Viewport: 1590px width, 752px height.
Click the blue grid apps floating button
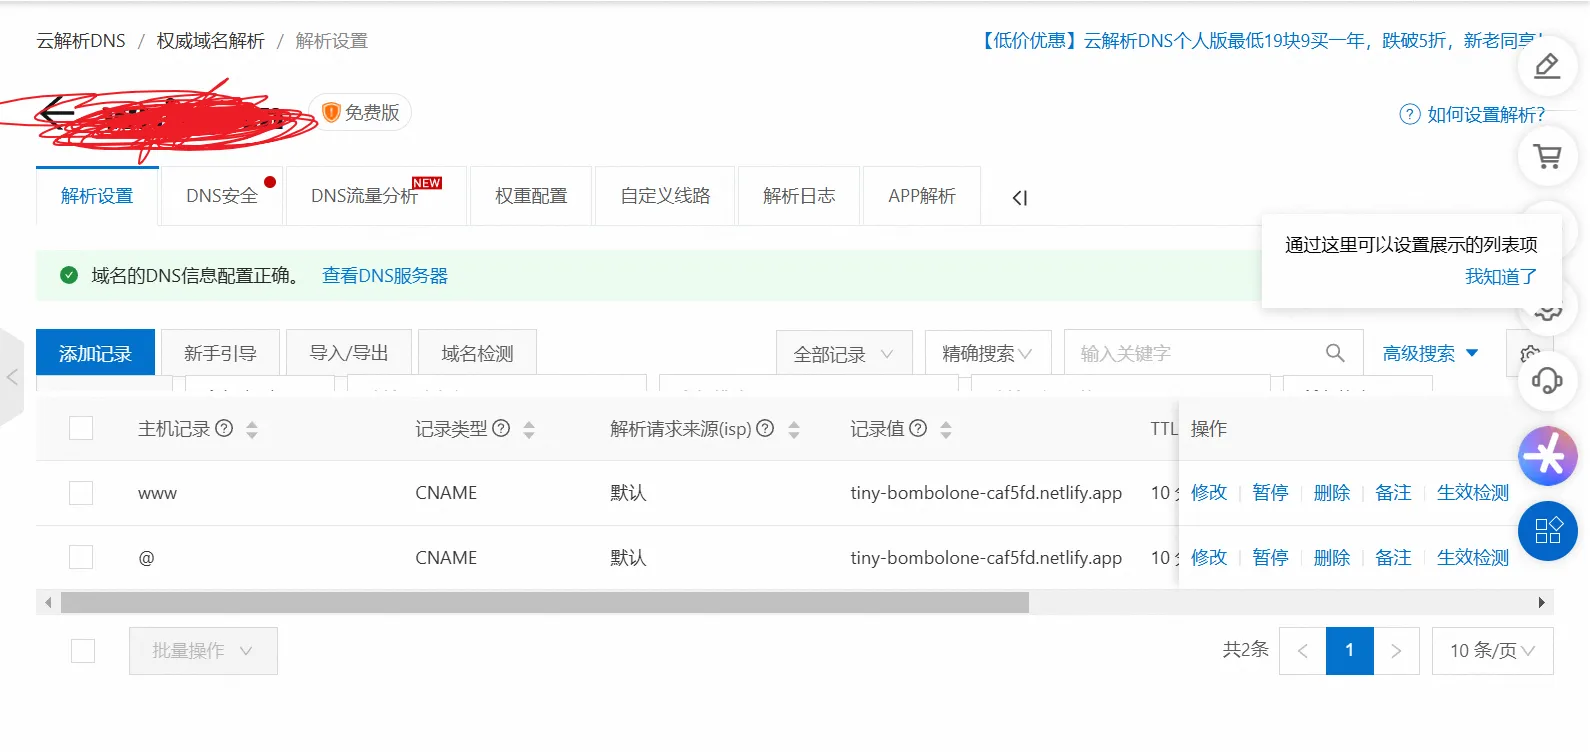(1547, 530)
